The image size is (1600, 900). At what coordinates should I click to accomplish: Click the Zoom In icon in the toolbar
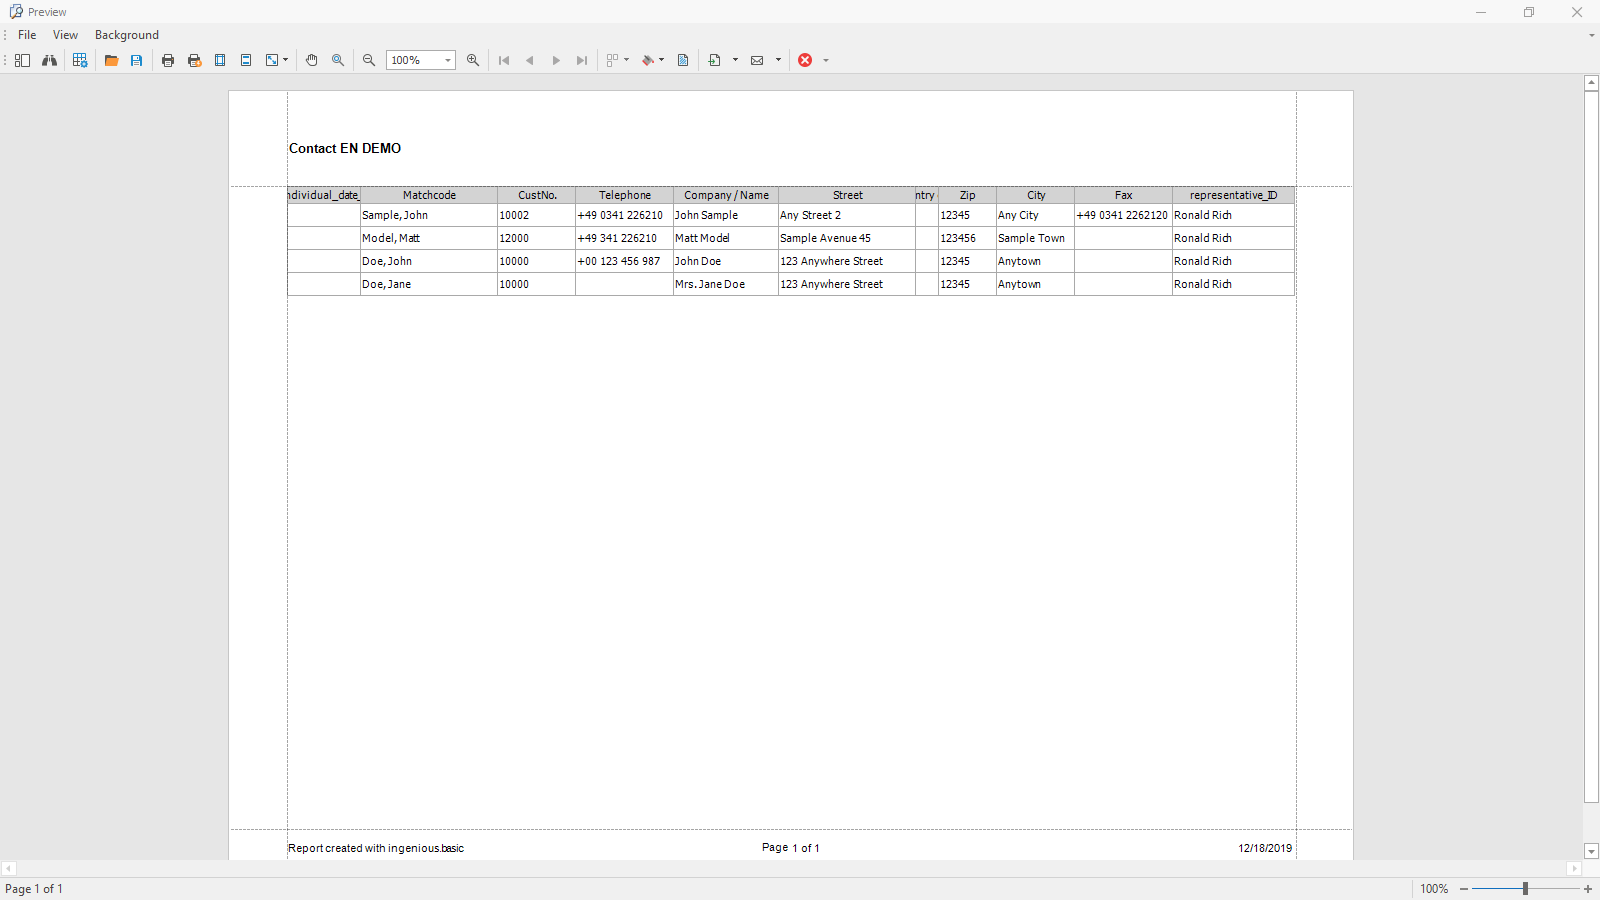[x=473, y=60]
